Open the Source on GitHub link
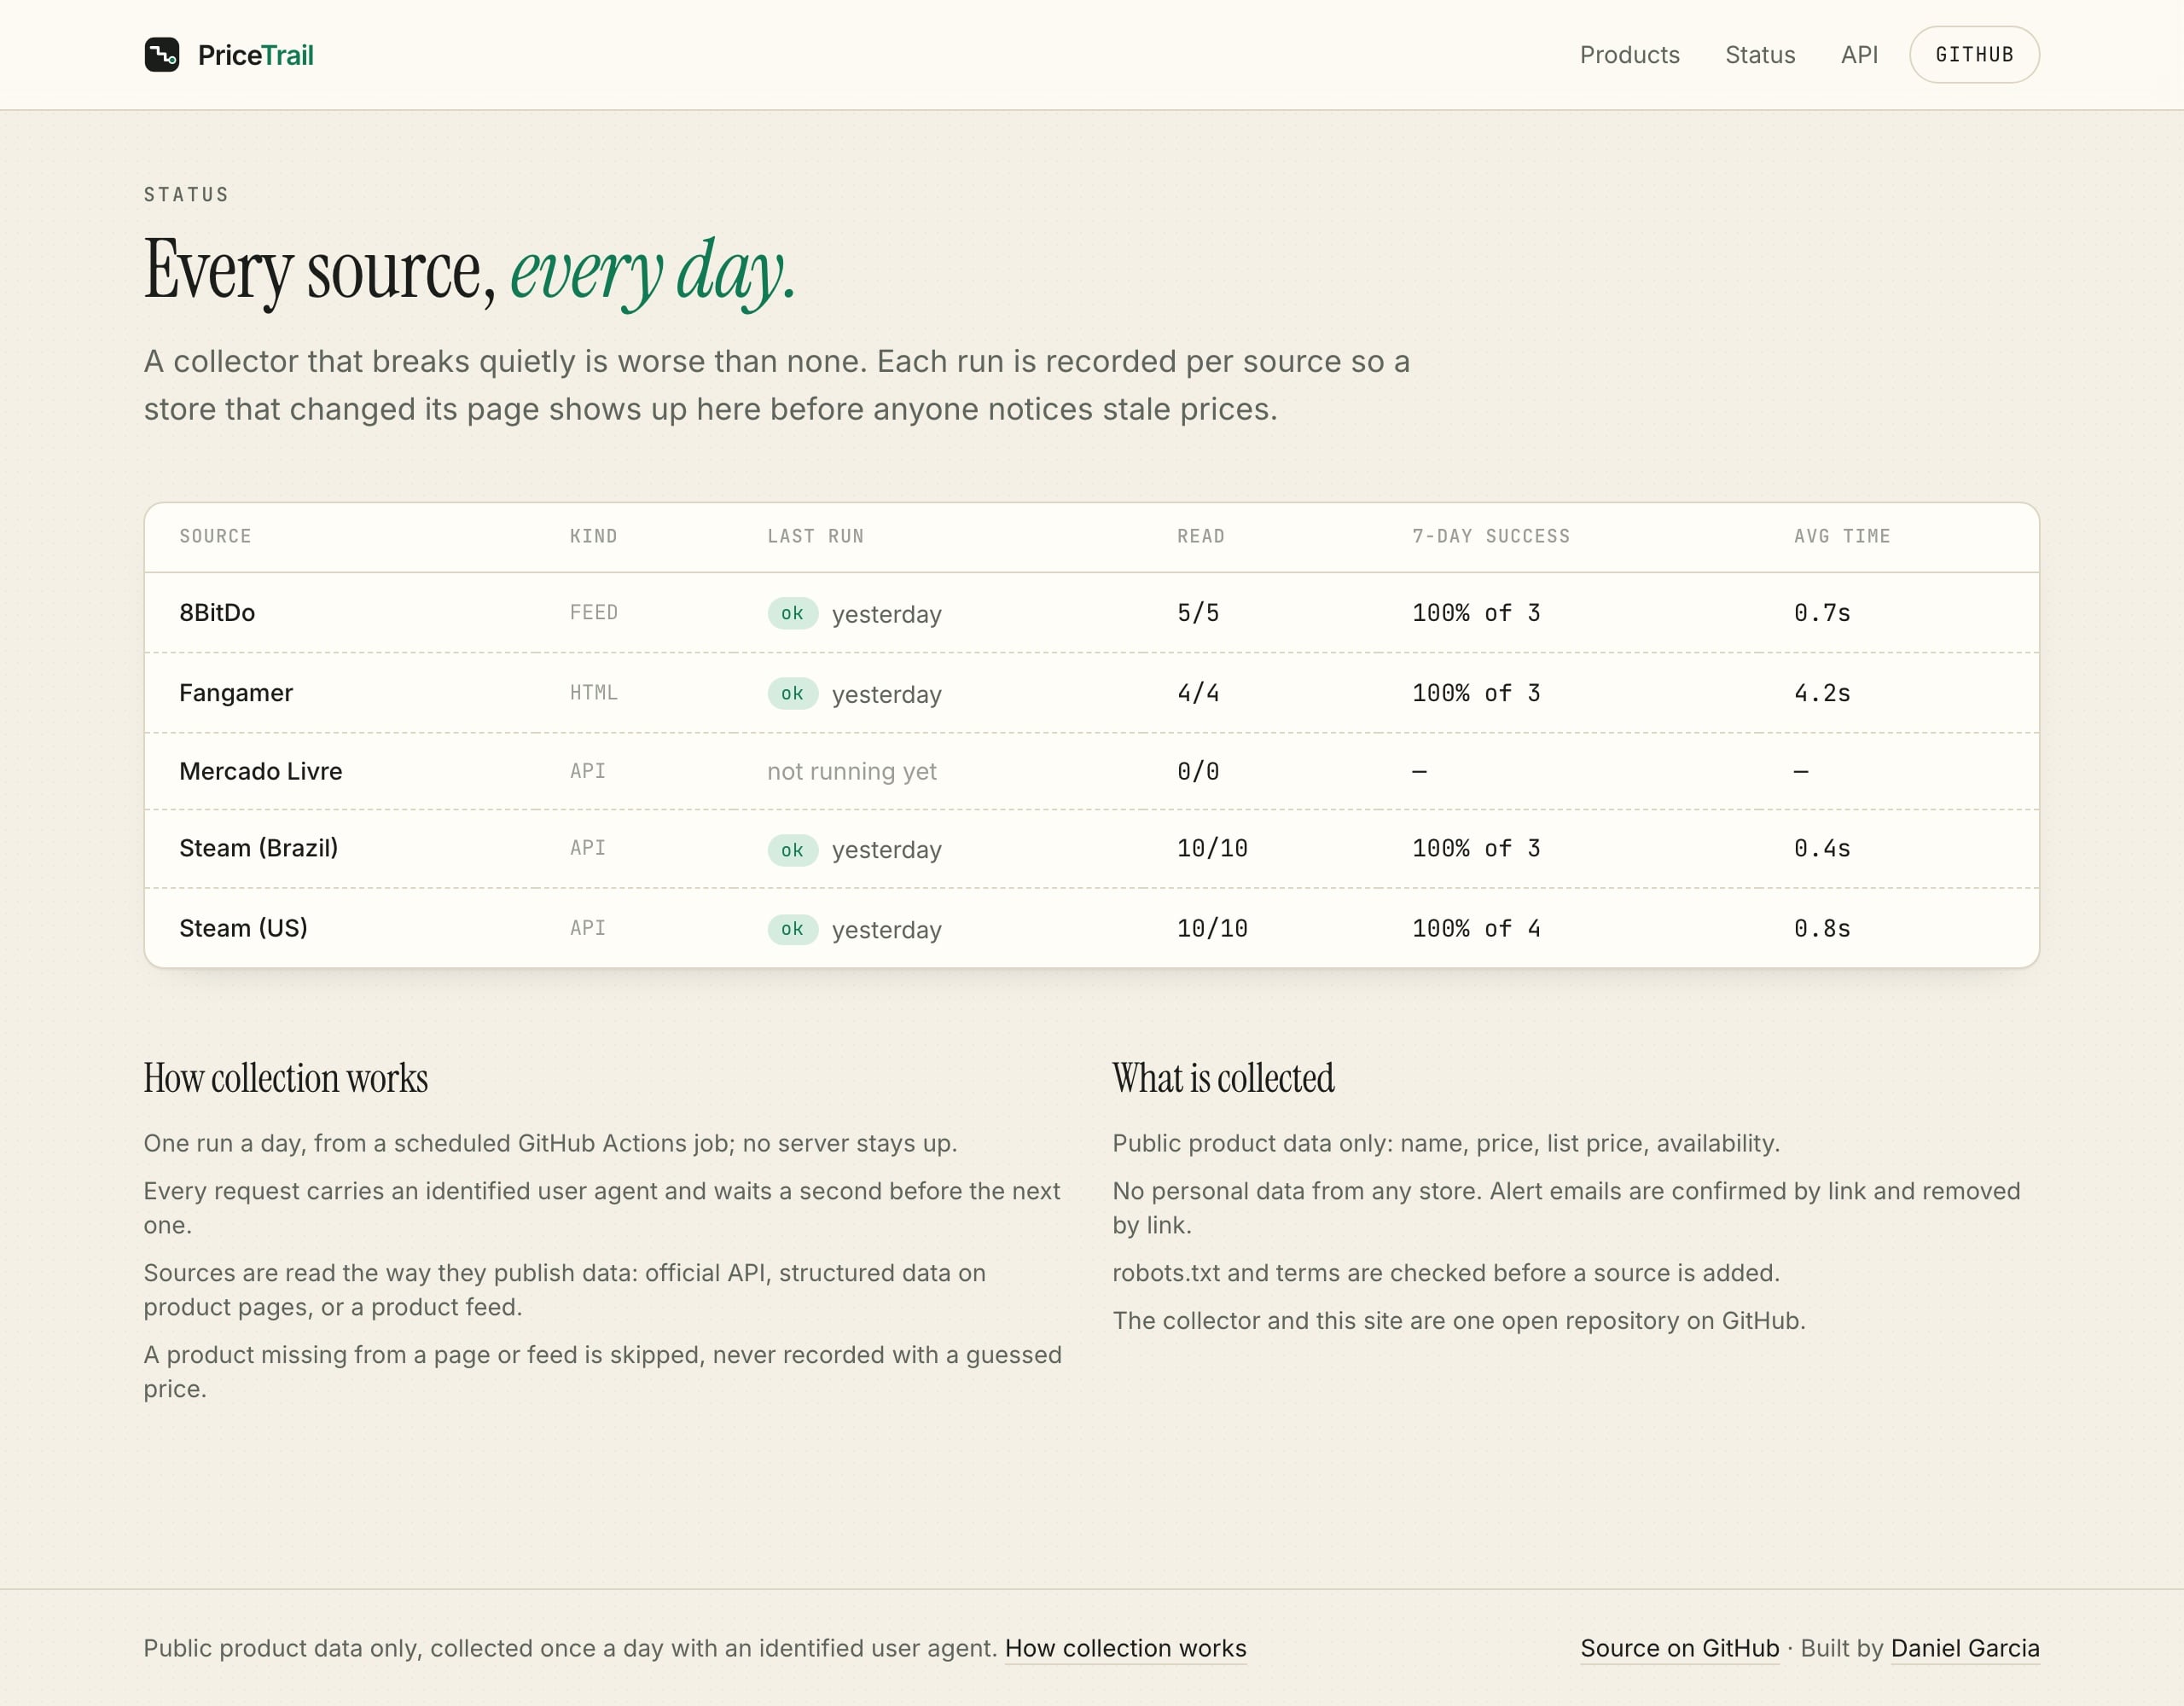 (1679, 1648)
